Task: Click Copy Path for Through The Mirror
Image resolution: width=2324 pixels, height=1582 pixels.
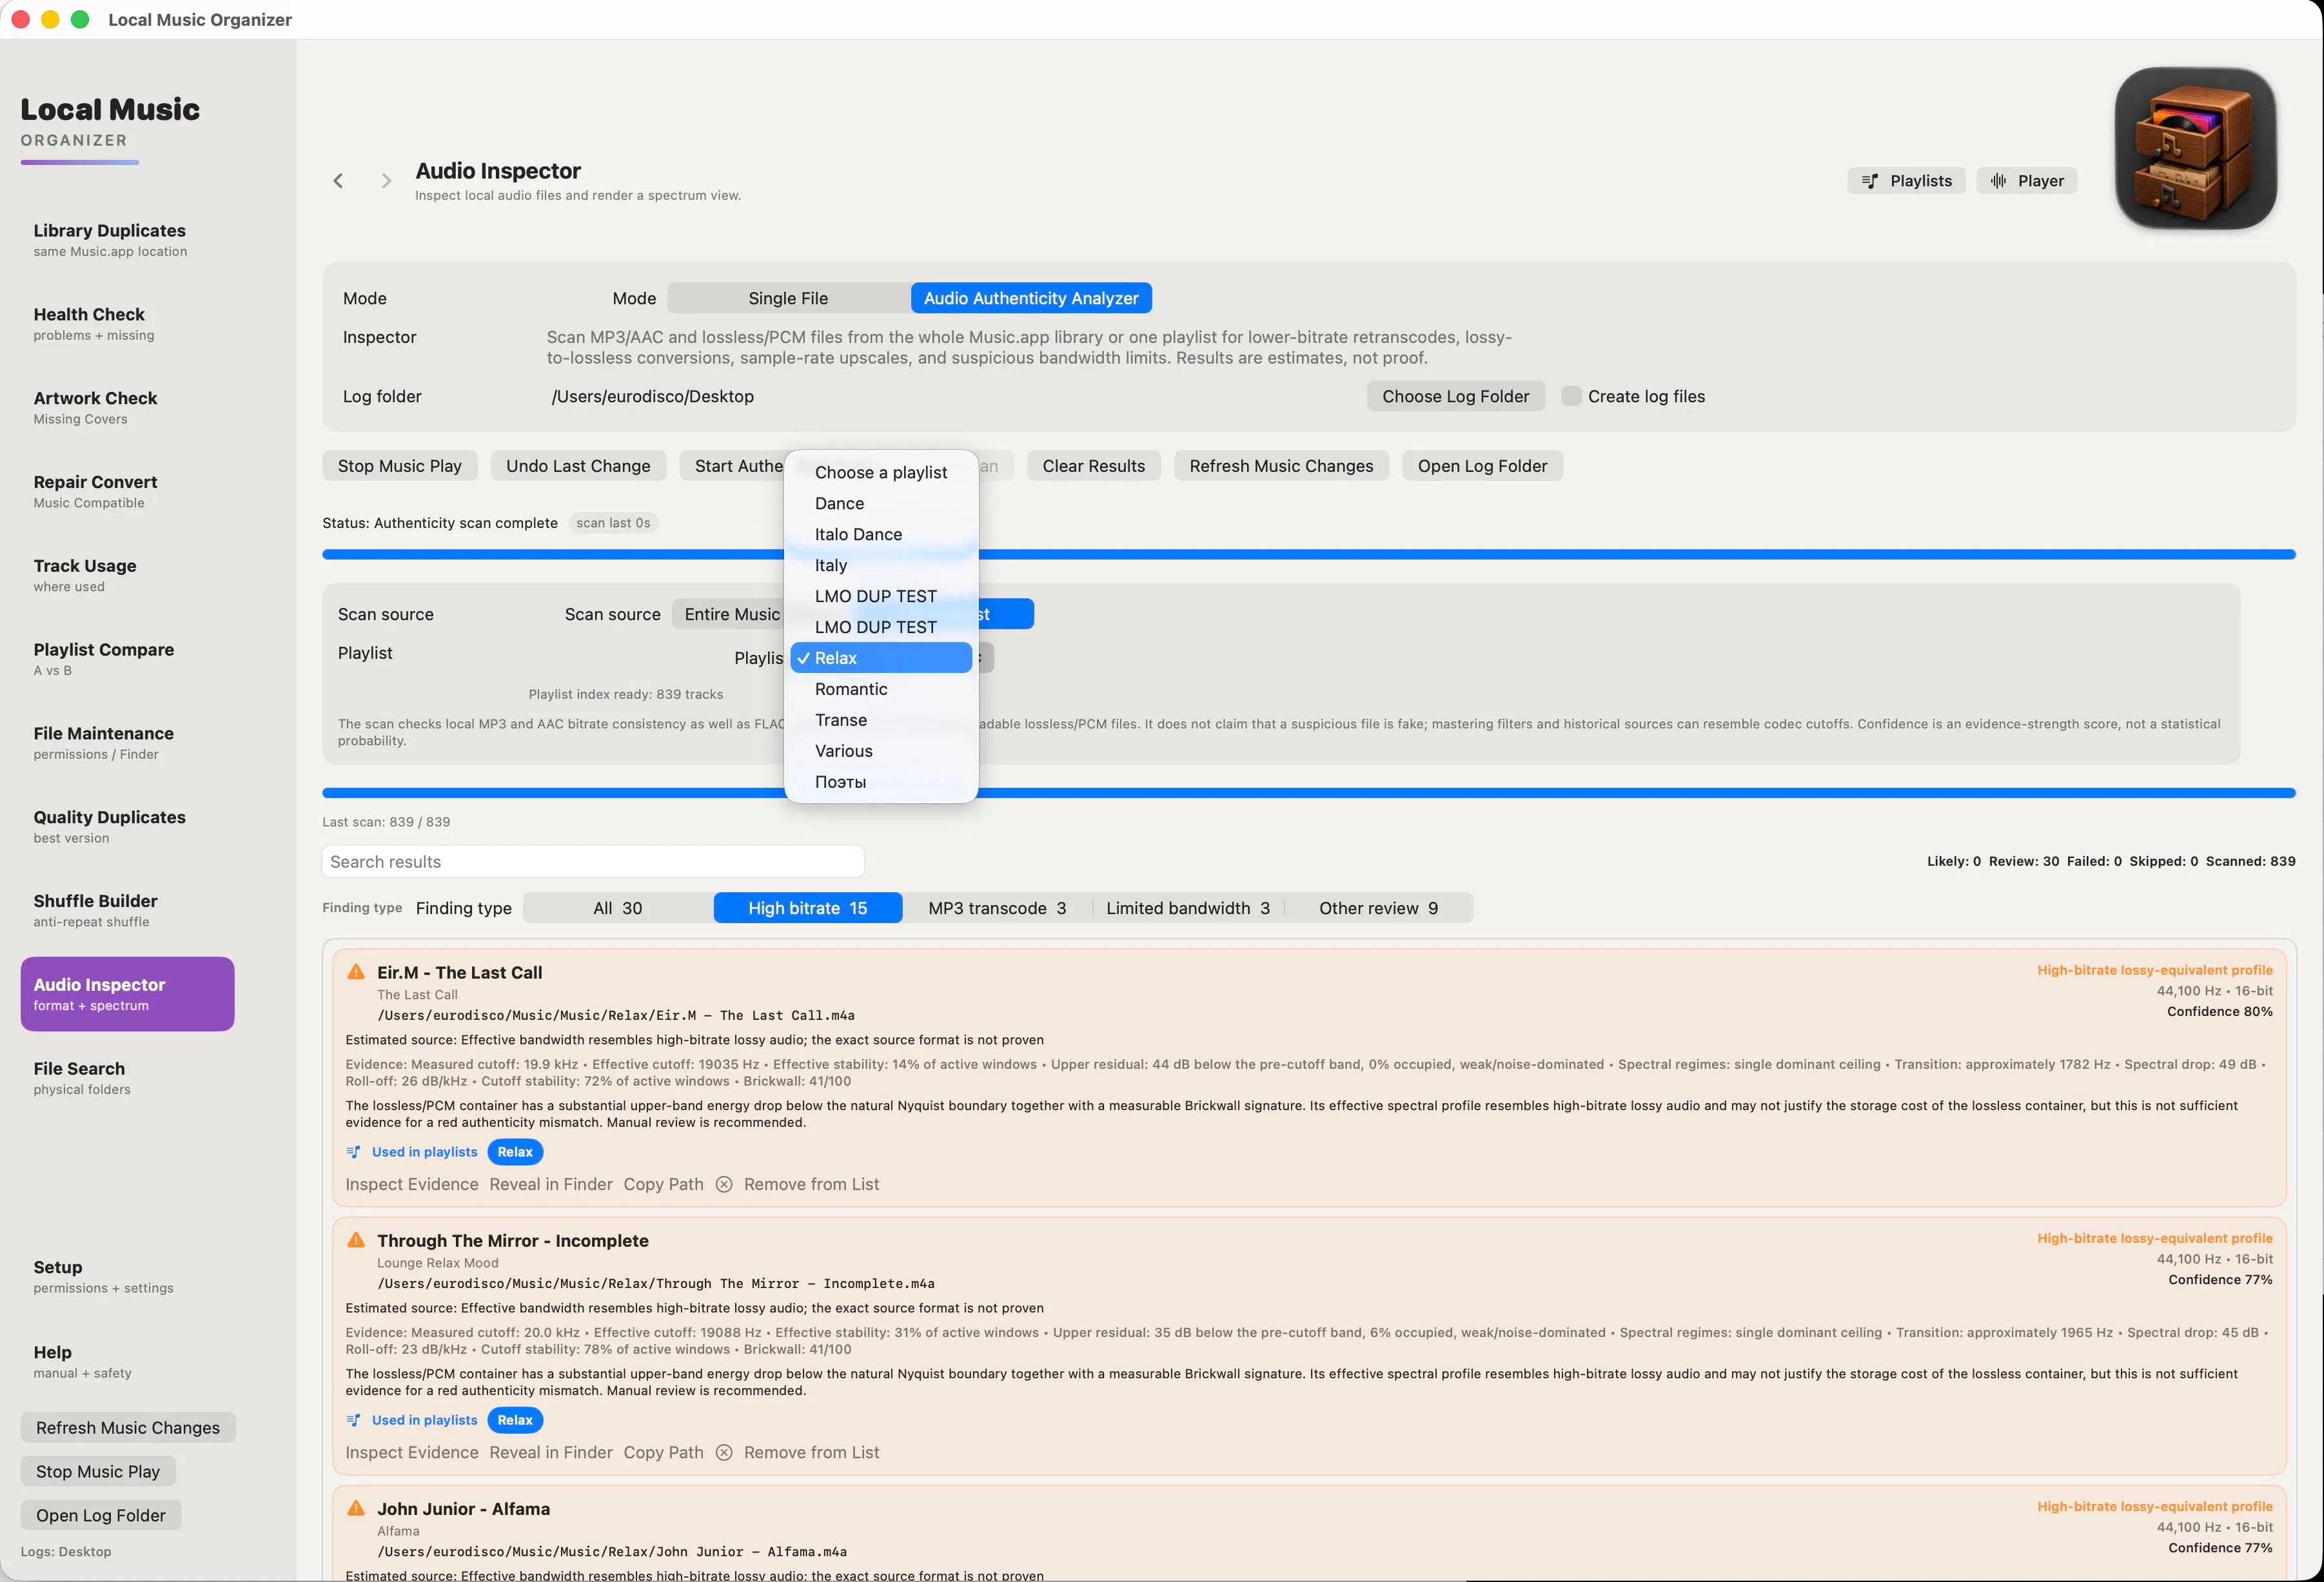Action: click(x=663, y=1452)
